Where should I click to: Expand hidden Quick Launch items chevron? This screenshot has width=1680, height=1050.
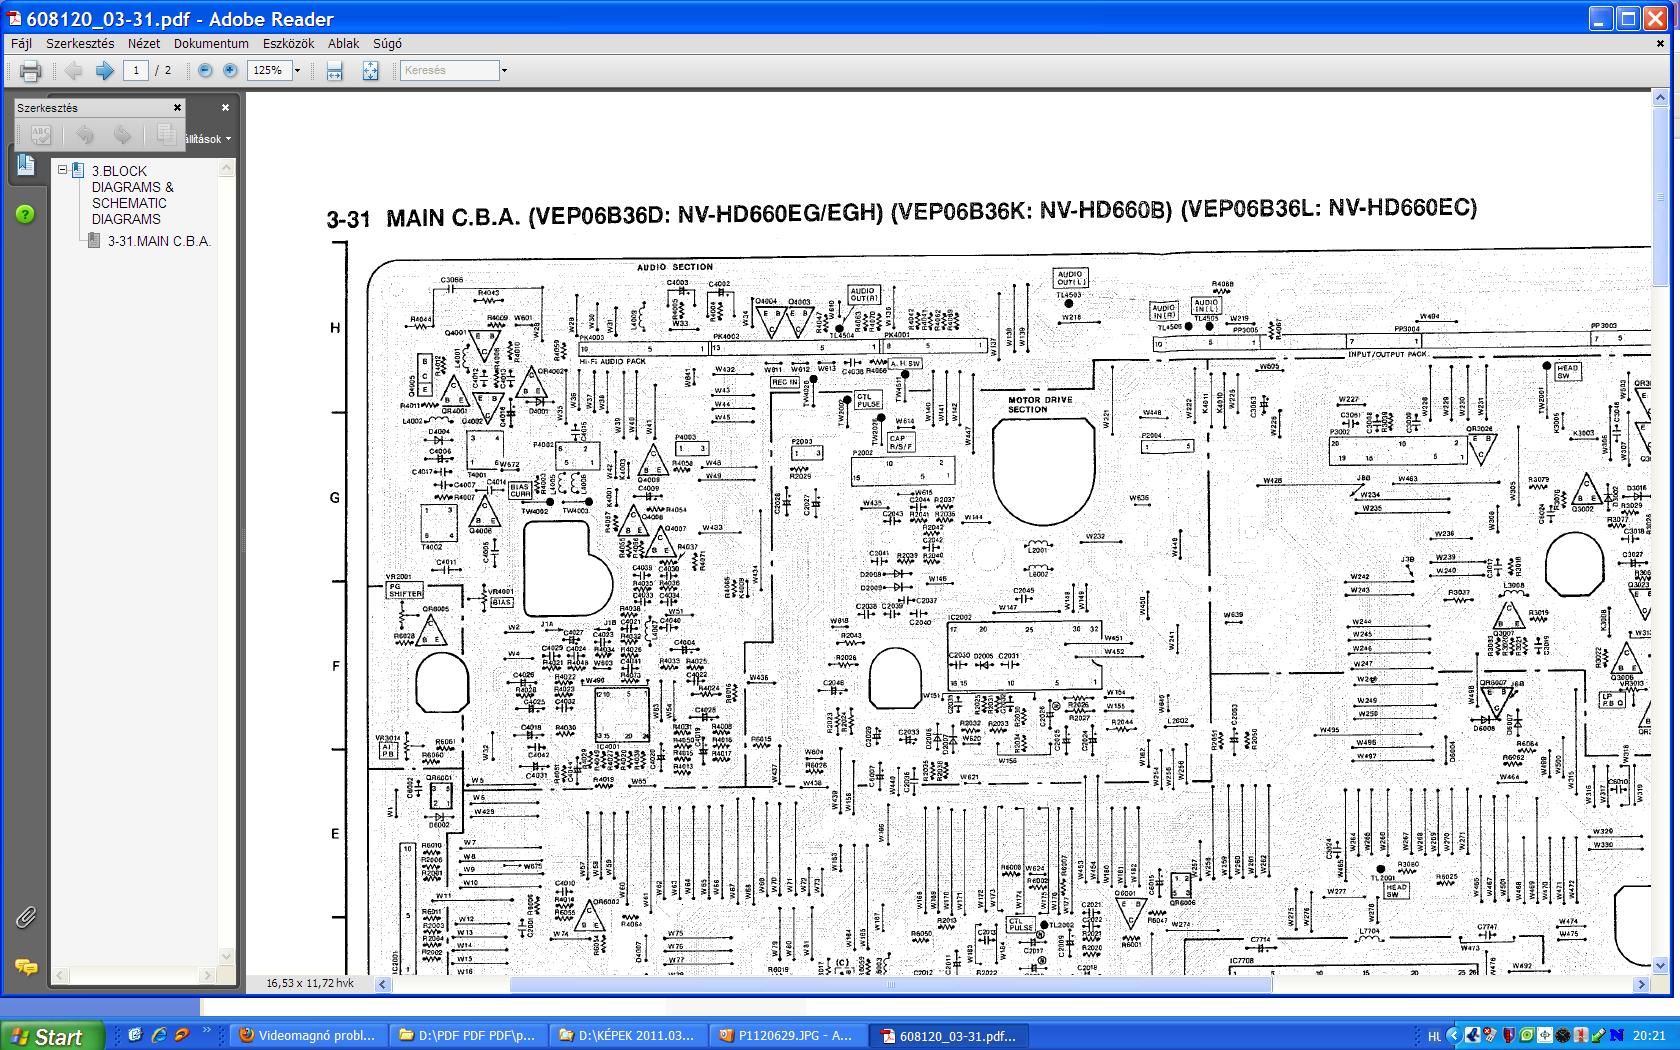coord(208,1031)
